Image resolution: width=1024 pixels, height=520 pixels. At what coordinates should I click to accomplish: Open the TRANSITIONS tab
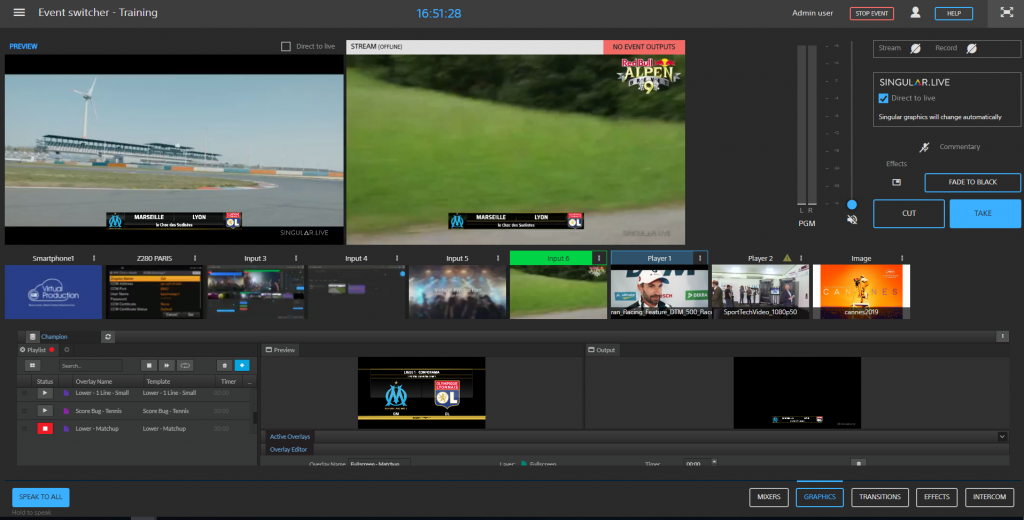[880, 497]
